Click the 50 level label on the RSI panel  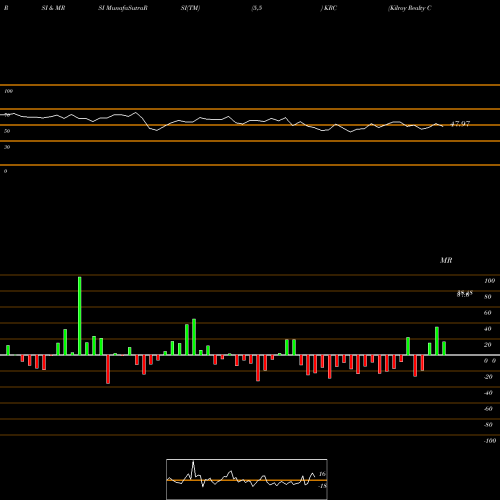[7, 131]
